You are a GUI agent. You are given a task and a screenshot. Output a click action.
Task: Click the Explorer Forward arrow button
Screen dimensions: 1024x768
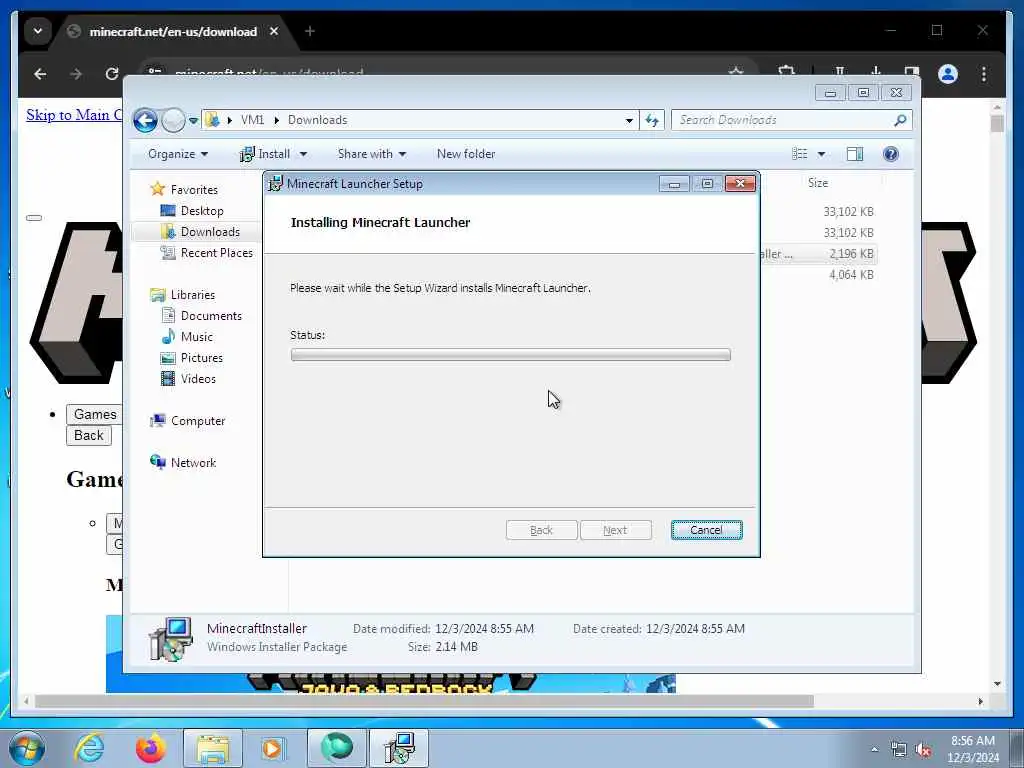(x=173, y=120)
